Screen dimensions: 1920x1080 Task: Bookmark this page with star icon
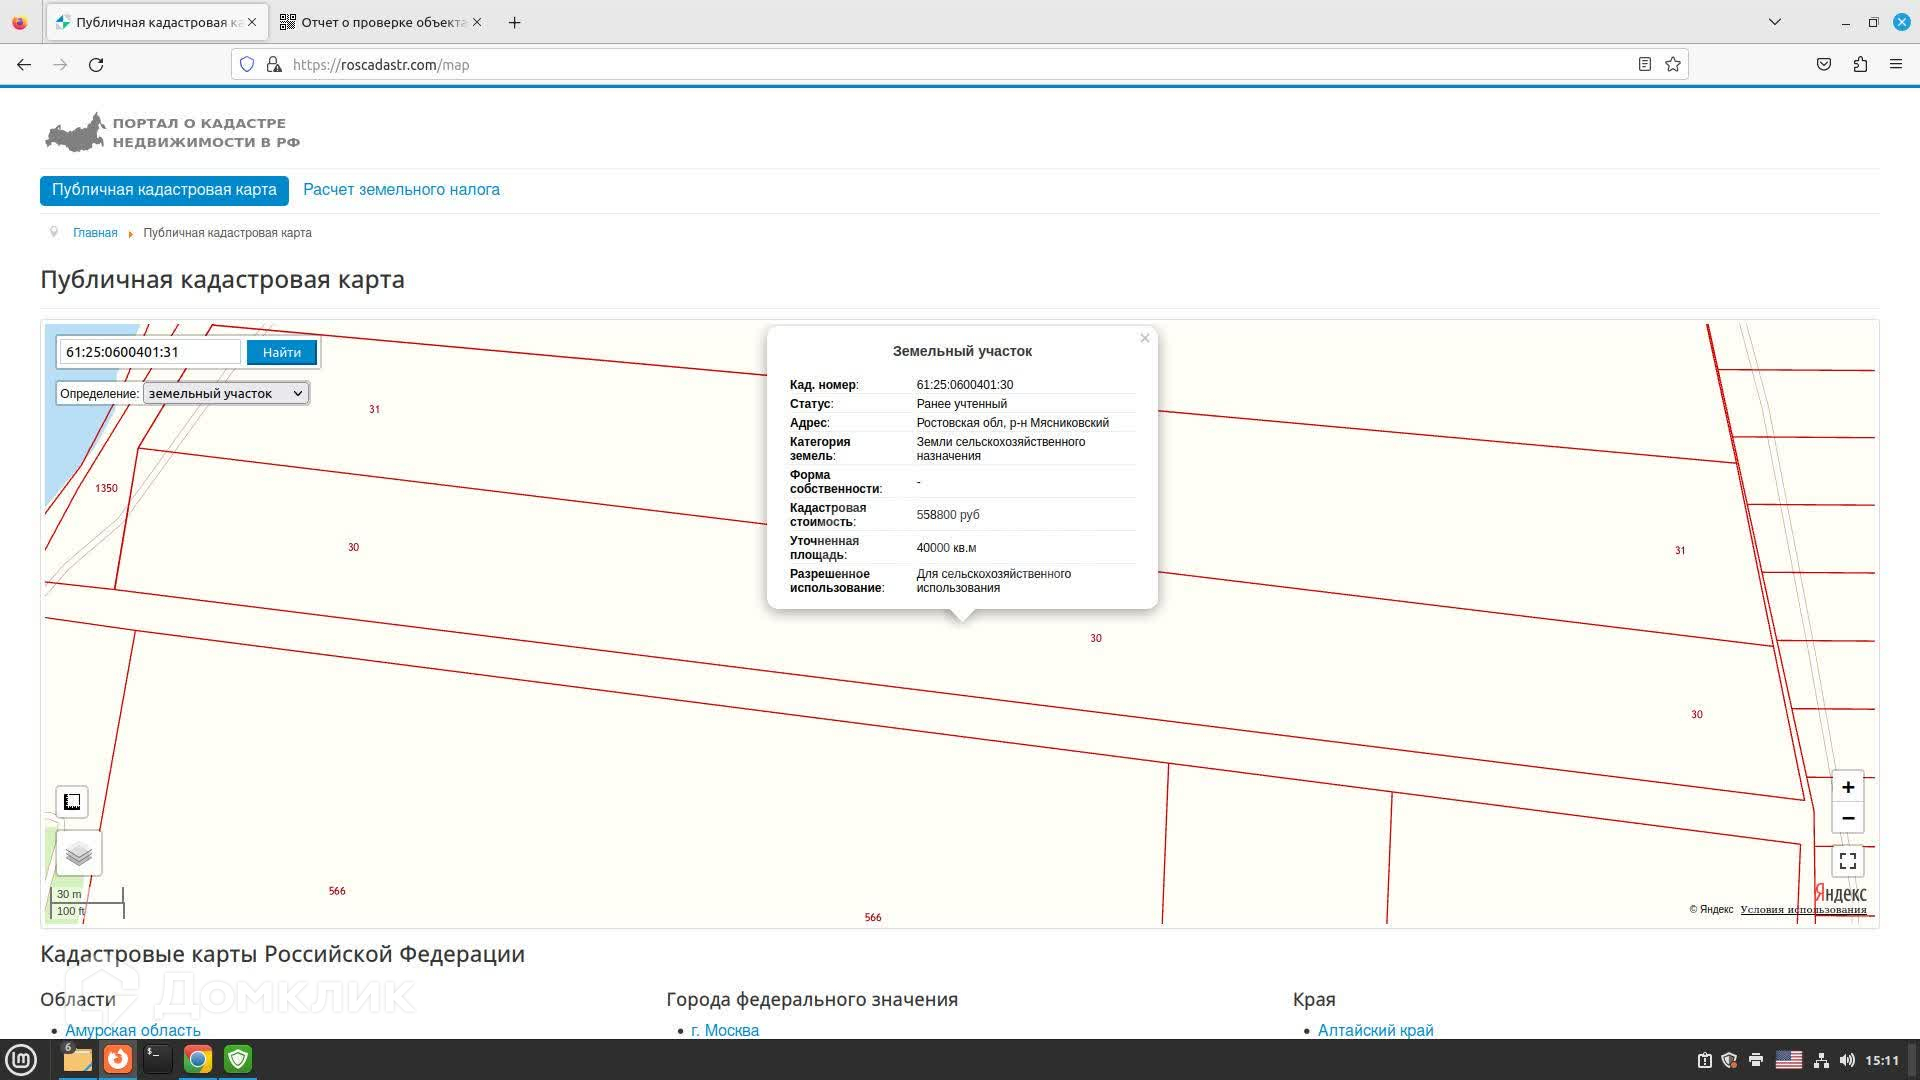pos(1673,65)
